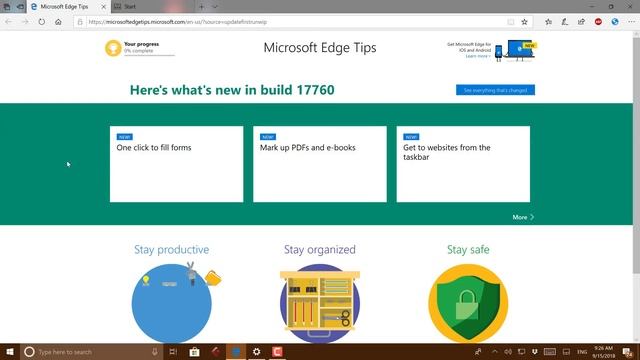This screenshot has width=640, height=360.
Task: Switch to the Start tab
Action: coord(151,7)
